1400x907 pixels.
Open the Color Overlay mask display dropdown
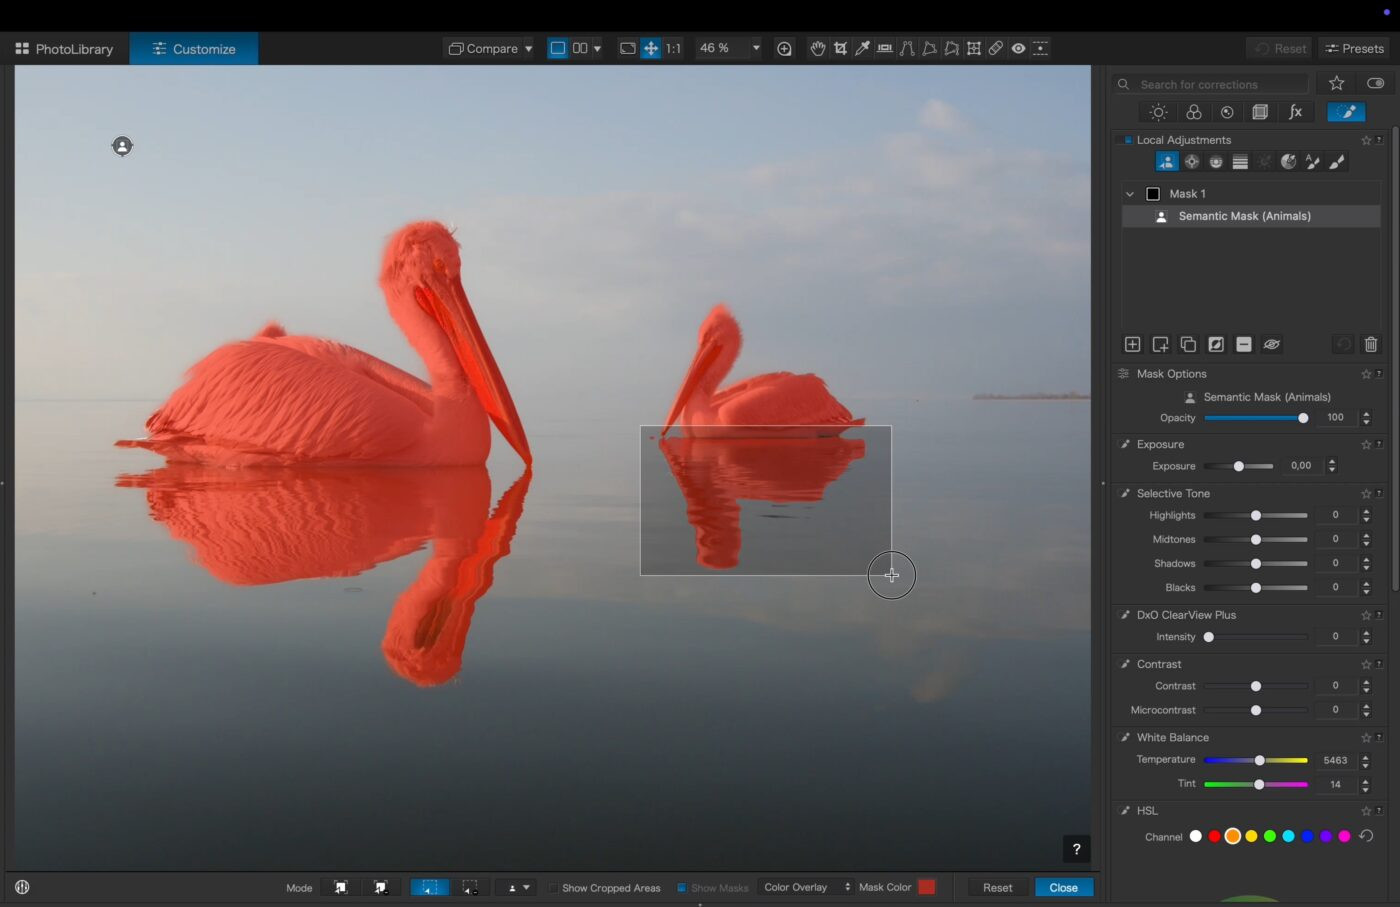tap(806, 887)
